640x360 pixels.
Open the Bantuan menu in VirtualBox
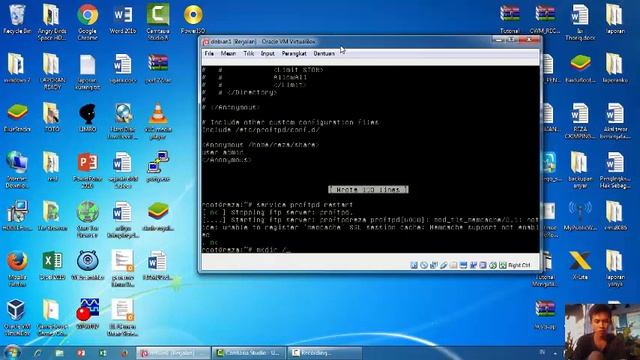(324, 53)
